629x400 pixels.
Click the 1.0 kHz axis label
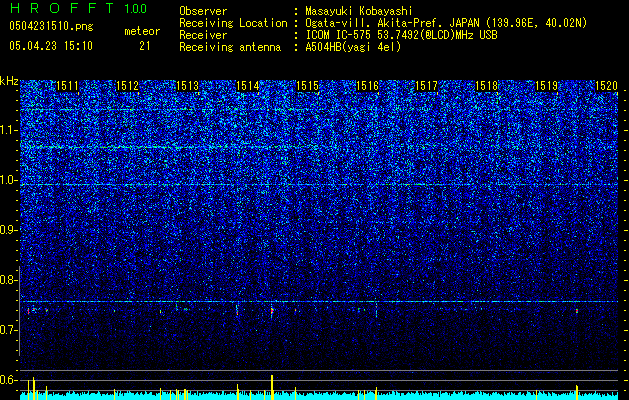click(x=9, y=180)
